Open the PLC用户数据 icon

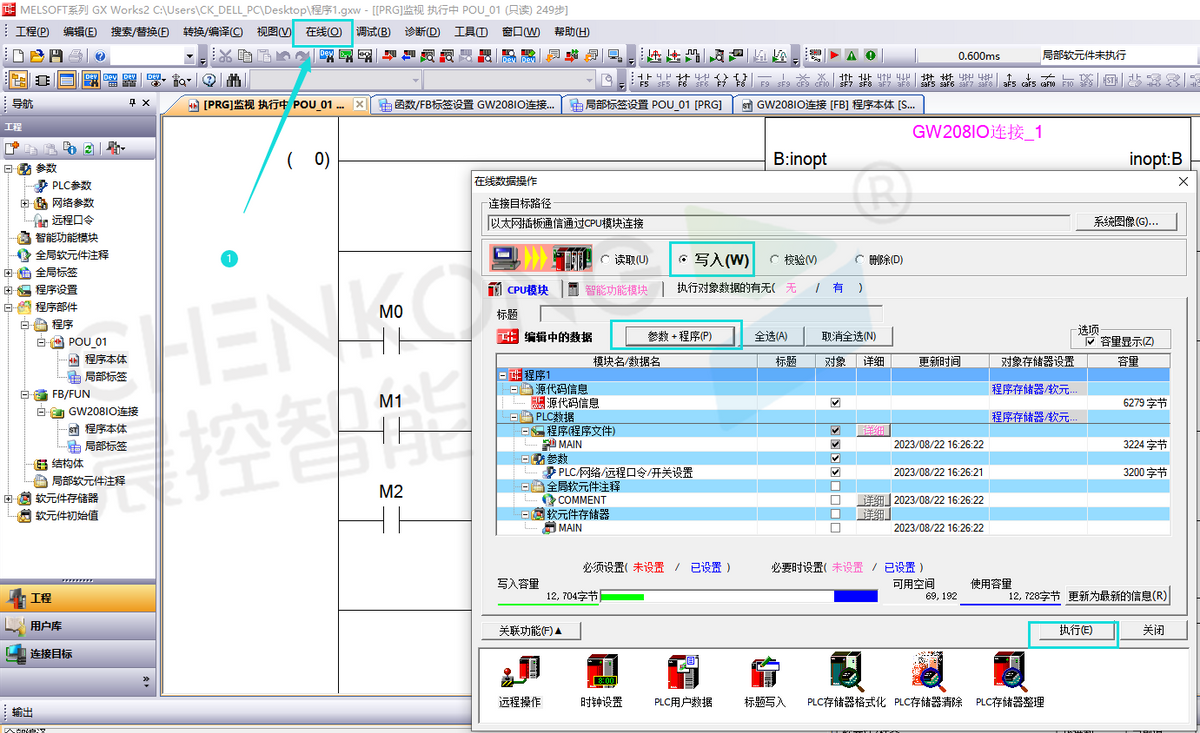pos(683,673)
